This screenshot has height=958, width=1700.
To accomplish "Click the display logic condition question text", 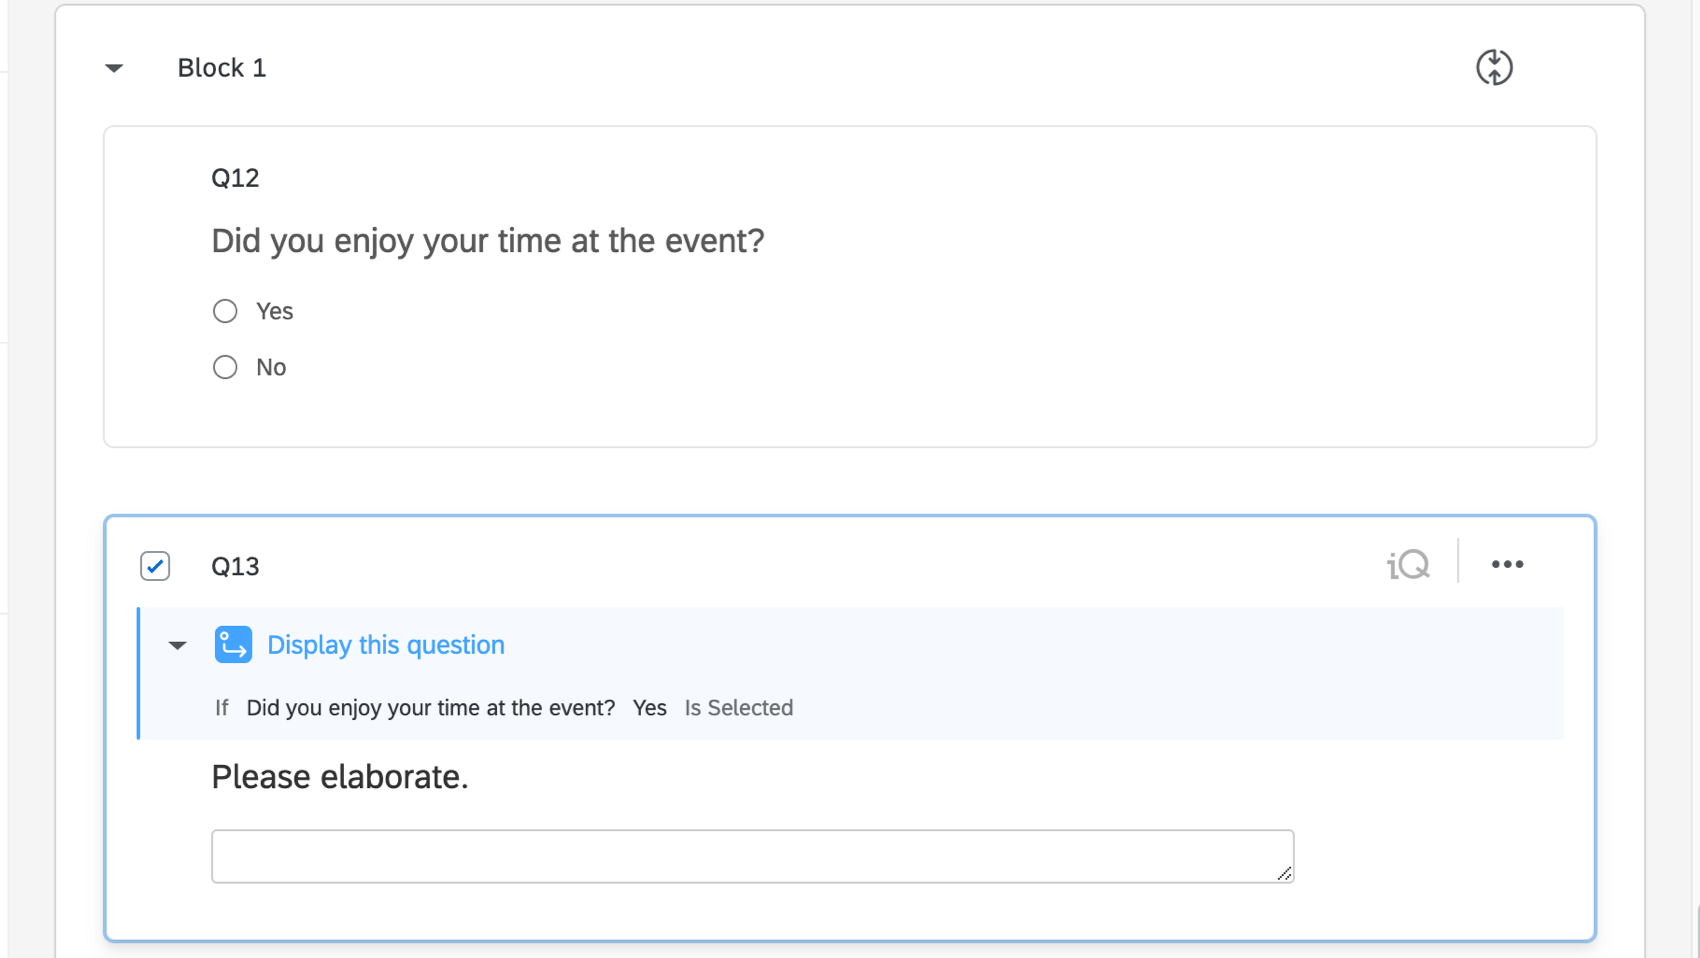I will 430,708.
